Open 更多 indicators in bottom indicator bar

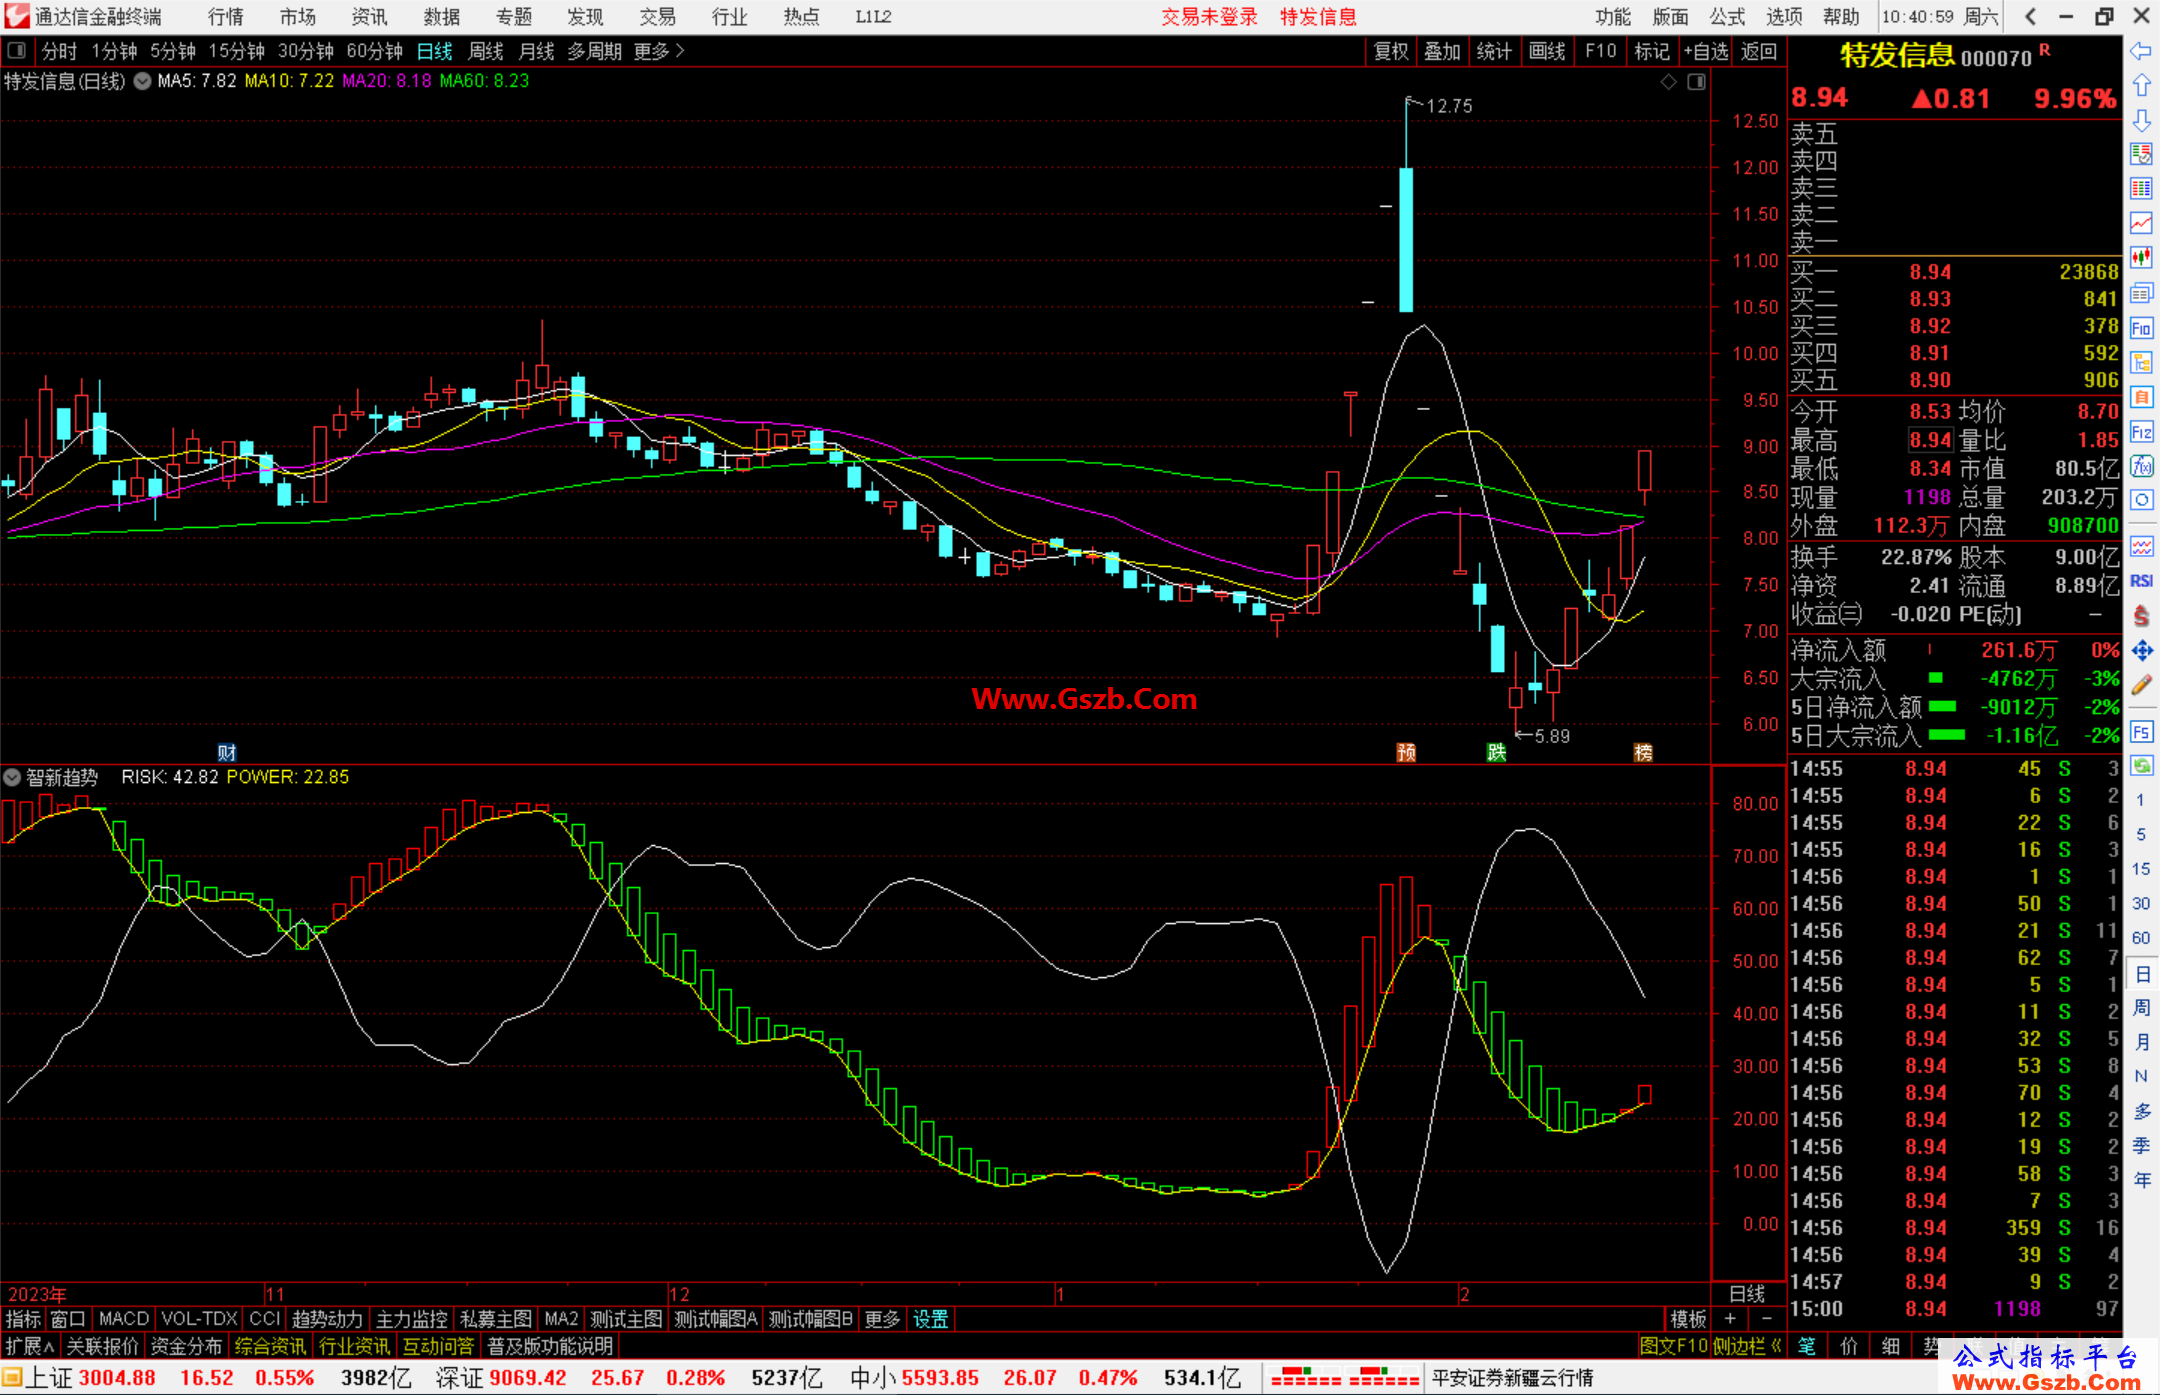[x=882, y=1319]
